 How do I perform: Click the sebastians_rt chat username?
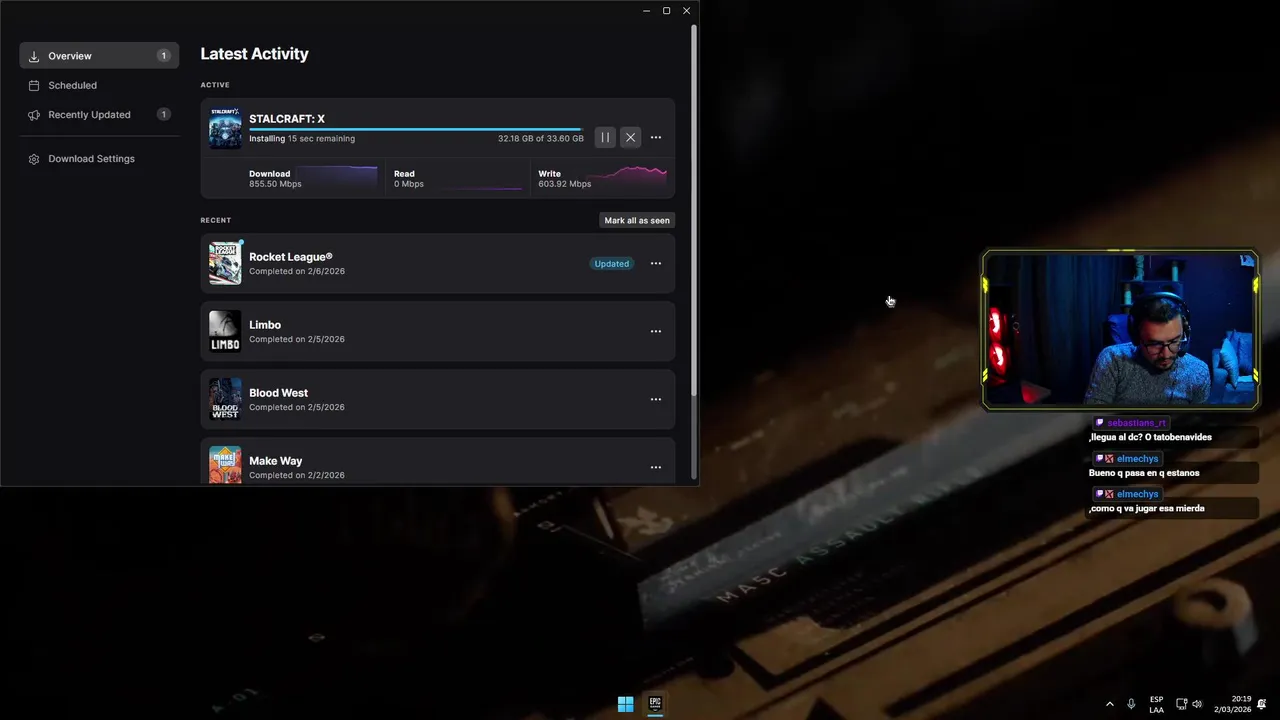[x=1137, y=423]
